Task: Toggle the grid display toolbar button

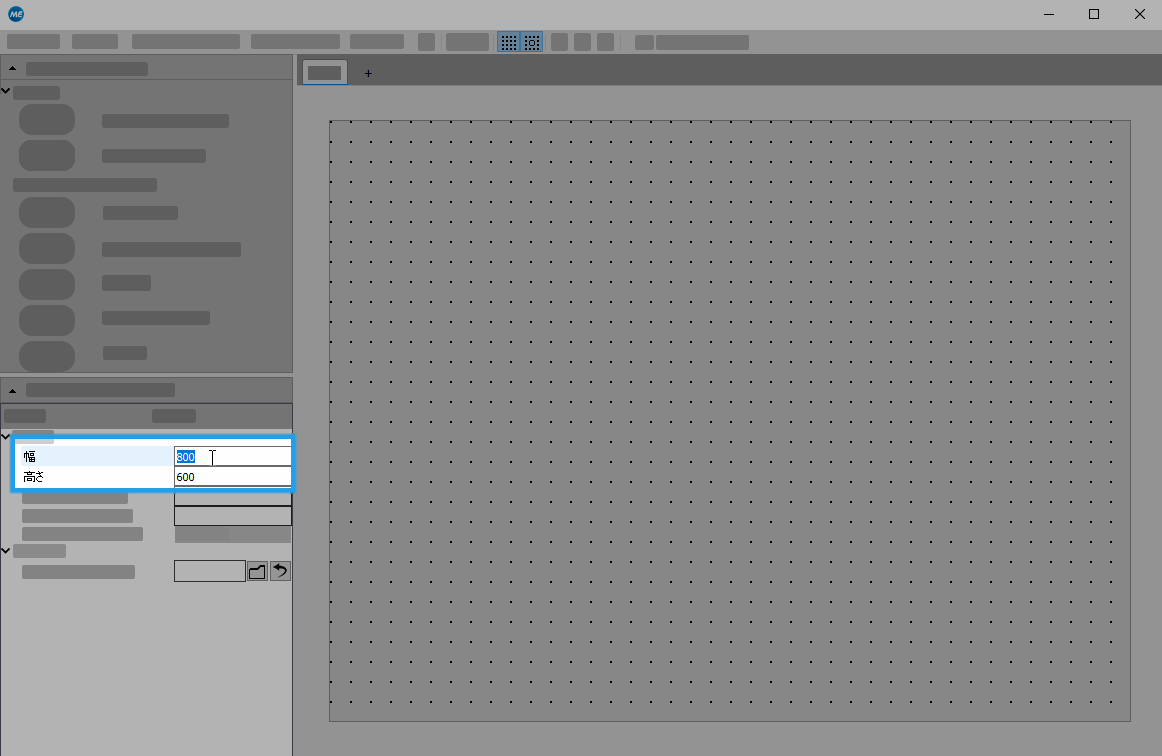Action: coord(509,42)
